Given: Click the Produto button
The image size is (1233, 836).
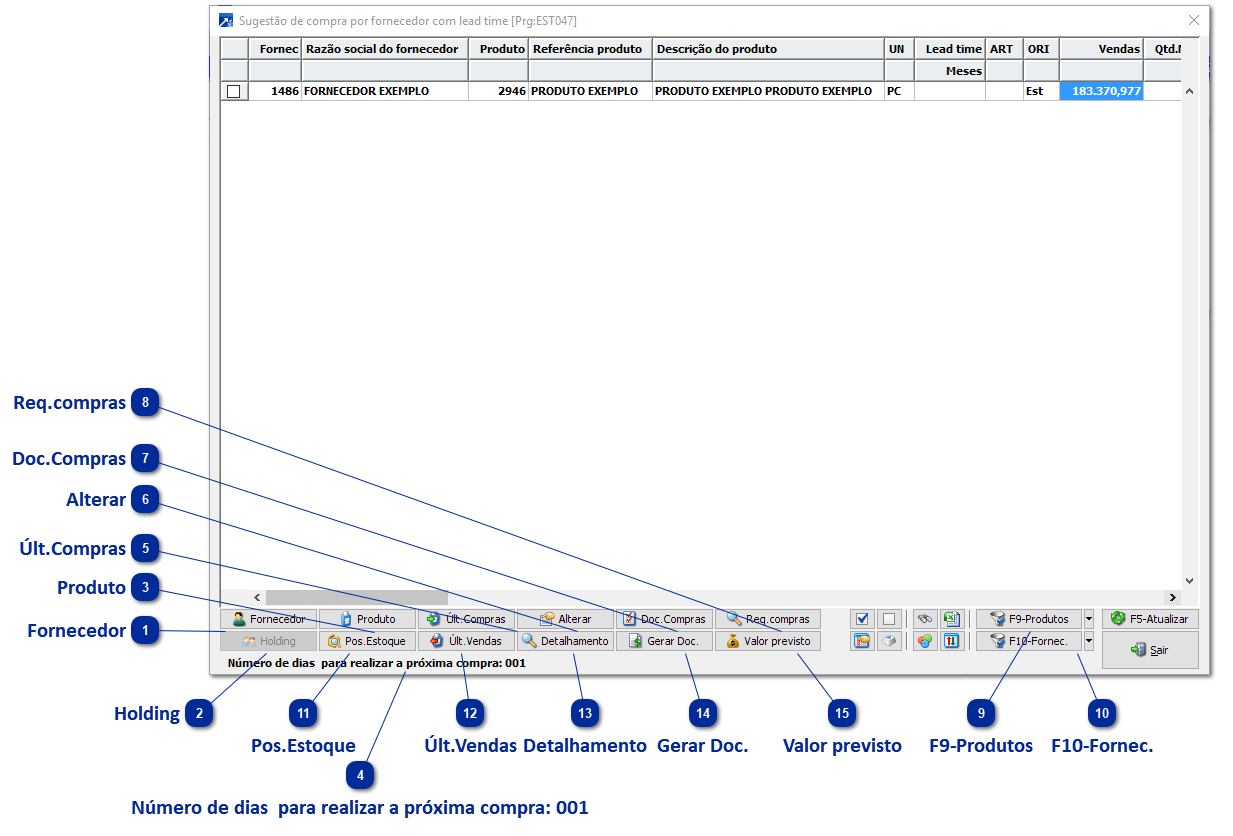Looking at the screenshot, I should coord(367,619).
